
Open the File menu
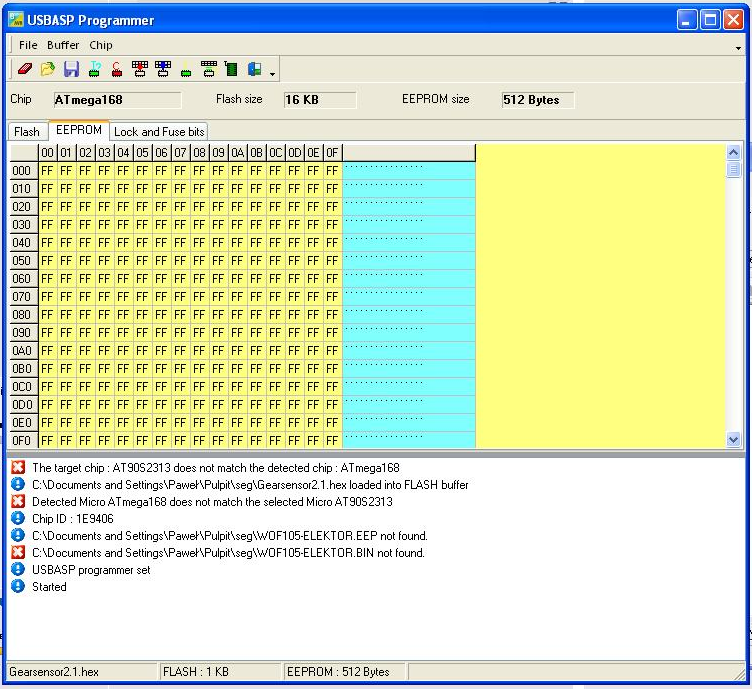28,45
